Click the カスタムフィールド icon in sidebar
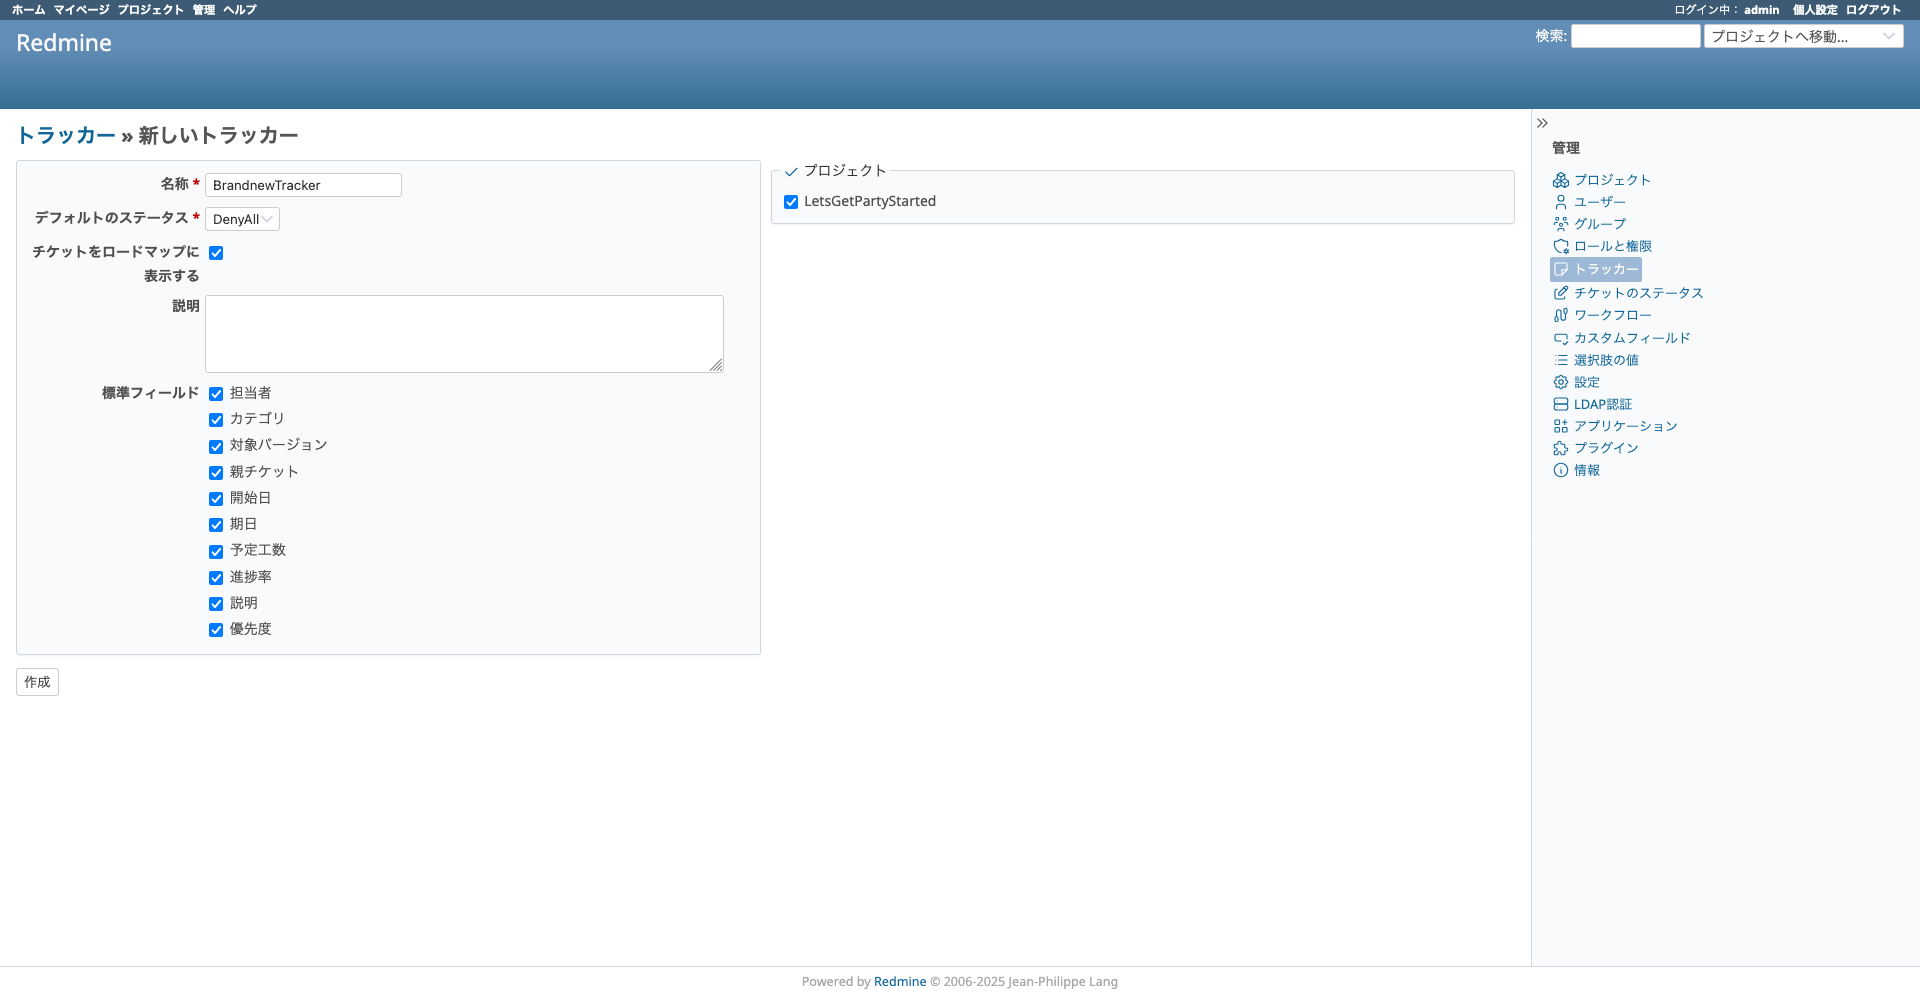Image resolution: width=1920 pixels, height=995 pixels. point(1560,338)
